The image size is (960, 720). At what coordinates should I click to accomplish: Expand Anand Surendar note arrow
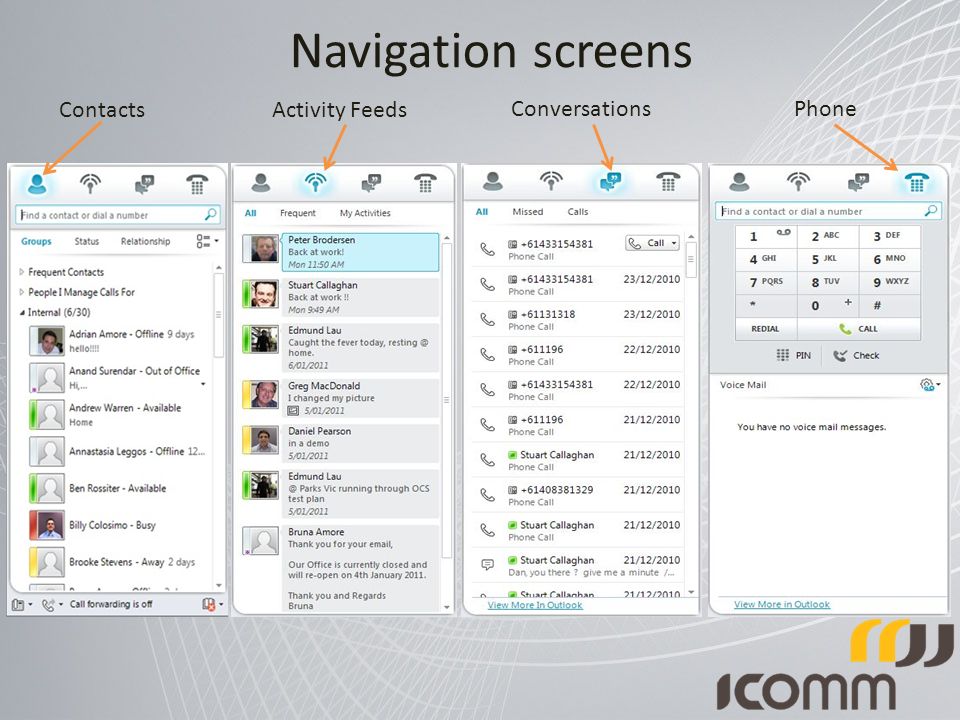point(203,384)
